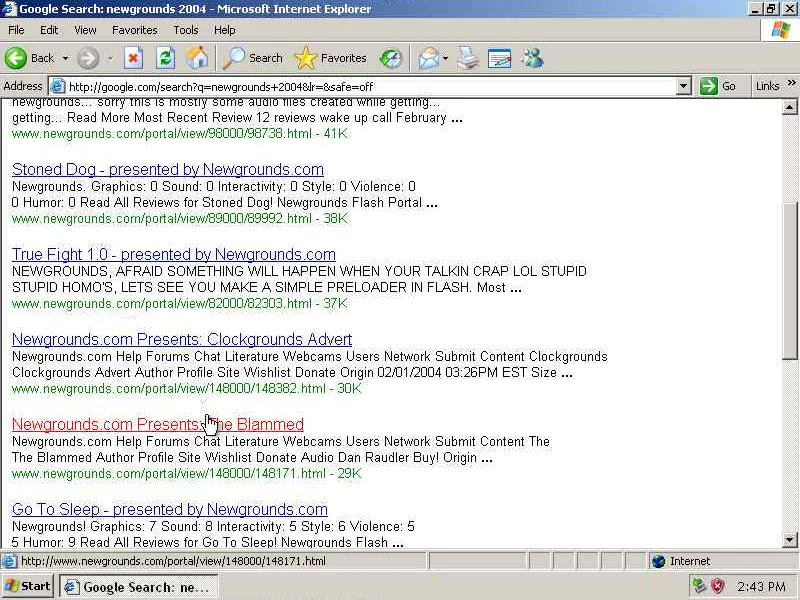Open the Forward button history dropdown
Viewport: 800px width, 600px height.
(110, 58)
